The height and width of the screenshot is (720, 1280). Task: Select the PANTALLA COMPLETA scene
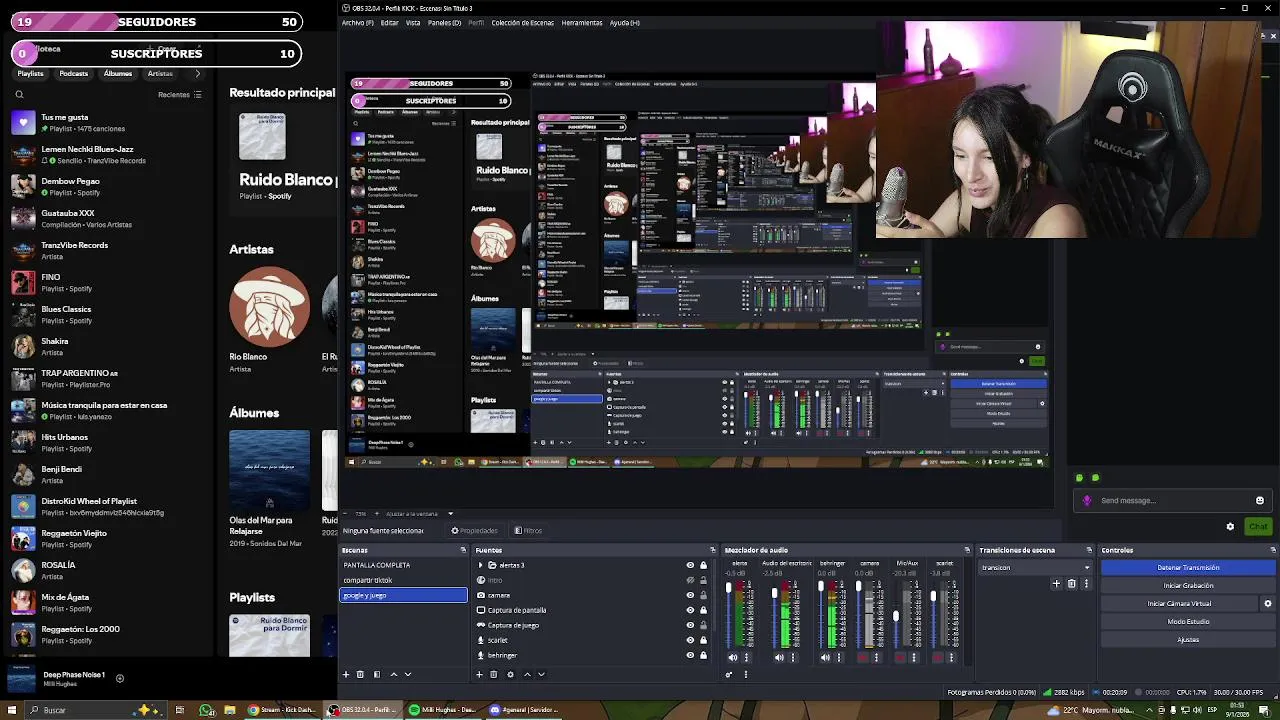tap(403, 565)
